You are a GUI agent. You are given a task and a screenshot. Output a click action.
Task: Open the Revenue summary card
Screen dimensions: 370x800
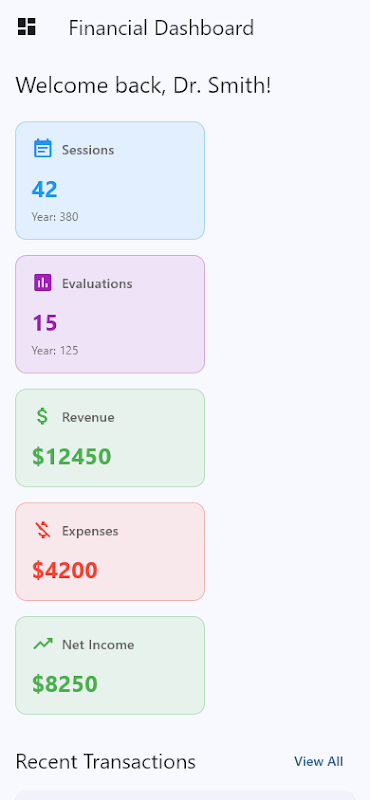pos(110,438)
